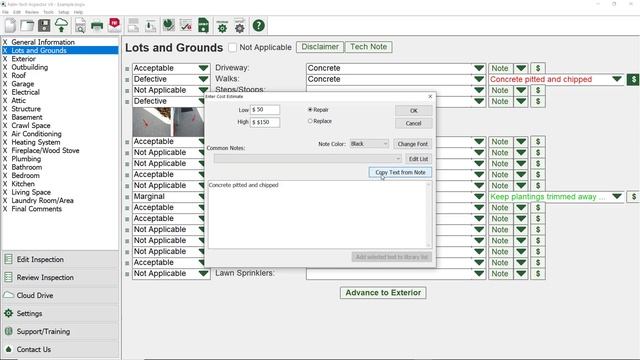This screenshot has height=360, width=640.
Task: Click the green document toolbar icon
Action: (203, 26)
